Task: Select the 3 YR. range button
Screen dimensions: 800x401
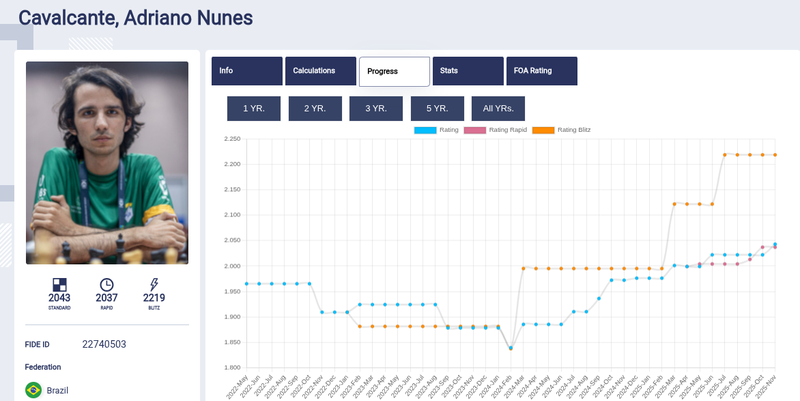Action: (x=375, y=109)
